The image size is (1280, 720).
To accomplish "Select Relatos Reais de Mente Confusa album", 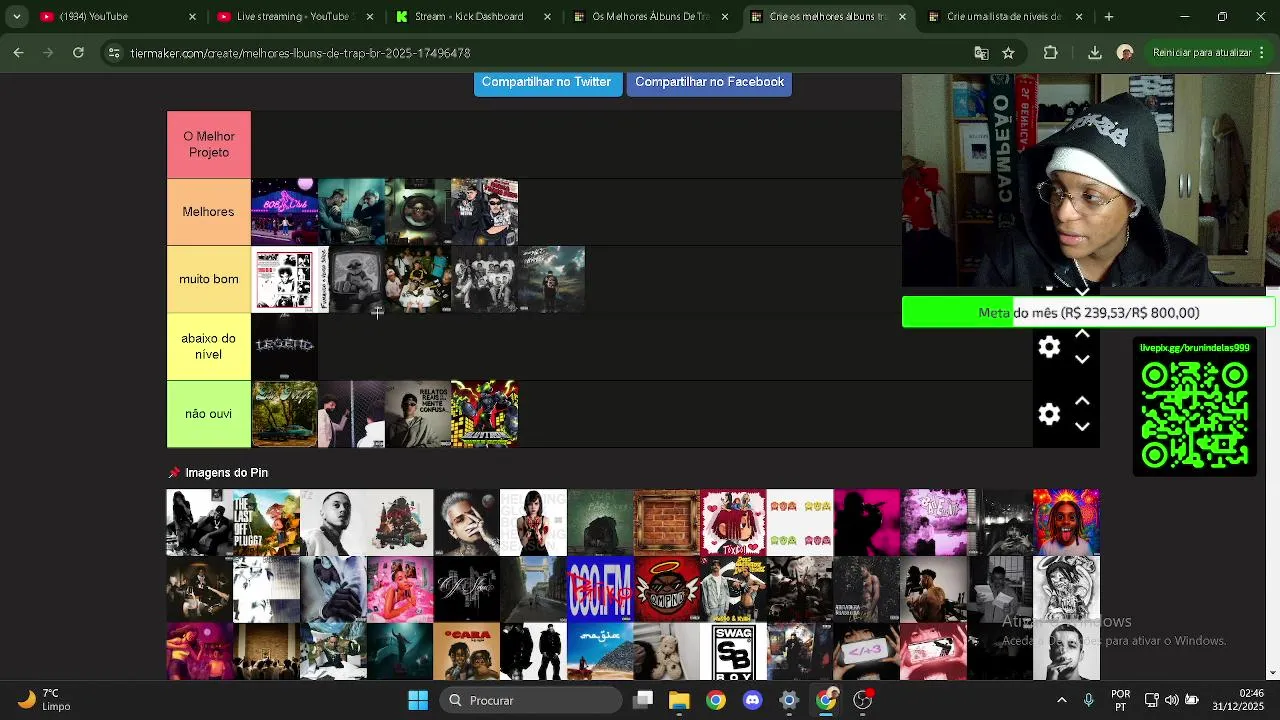I will point(418,414).
